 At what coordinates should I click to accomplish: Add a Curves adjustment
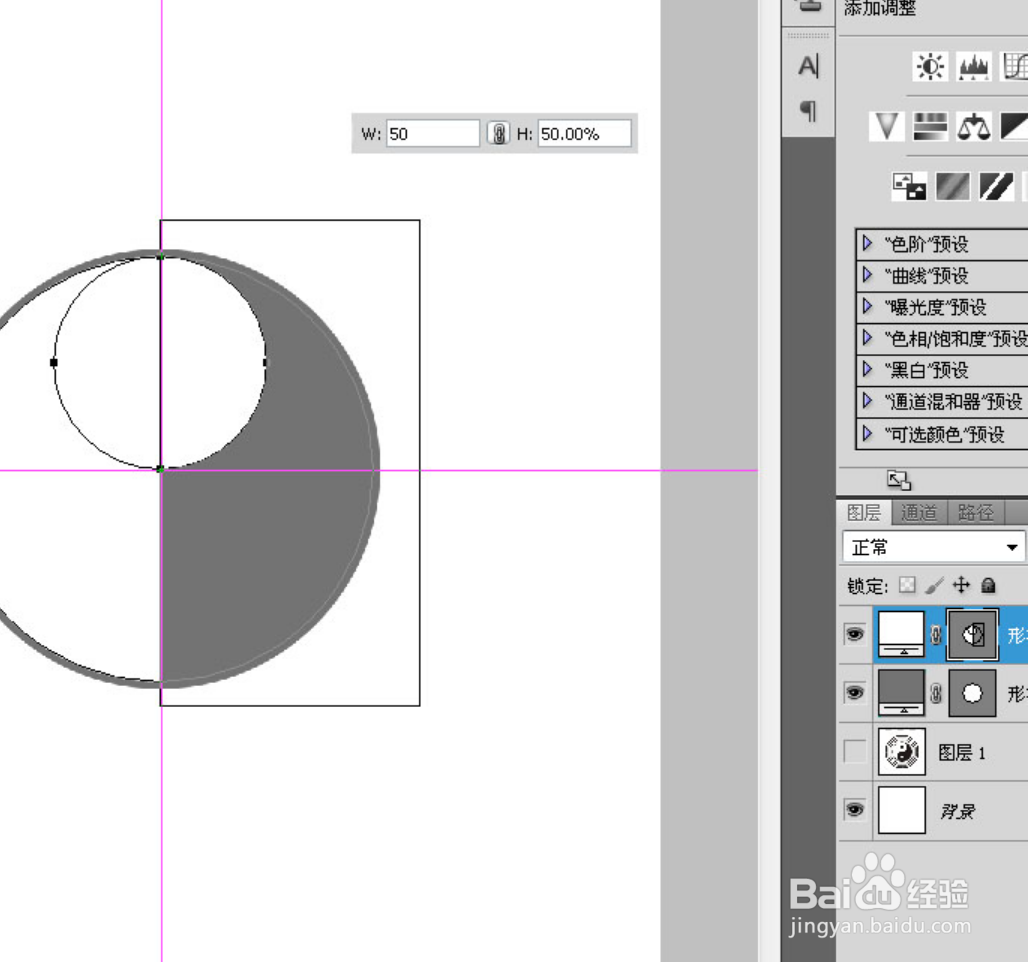tap(1015, 67)
